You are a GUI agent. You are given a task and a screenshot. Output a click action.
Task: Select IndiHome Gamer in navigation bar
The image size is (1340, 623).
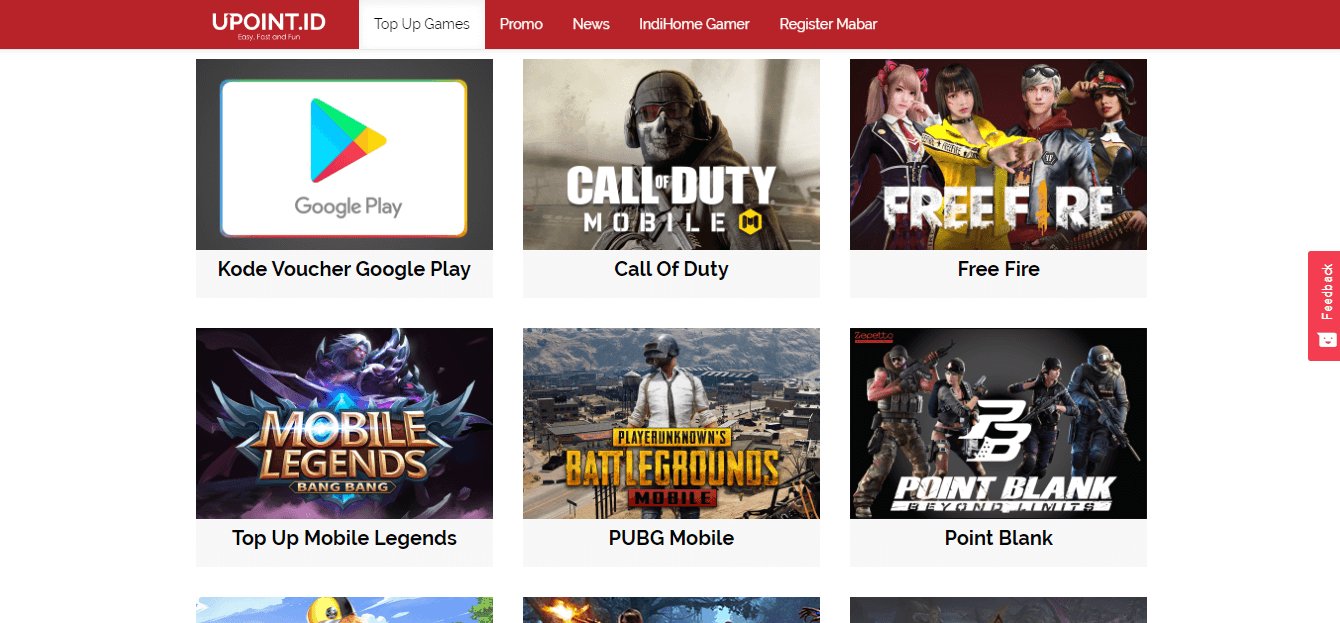coord(694,24)
